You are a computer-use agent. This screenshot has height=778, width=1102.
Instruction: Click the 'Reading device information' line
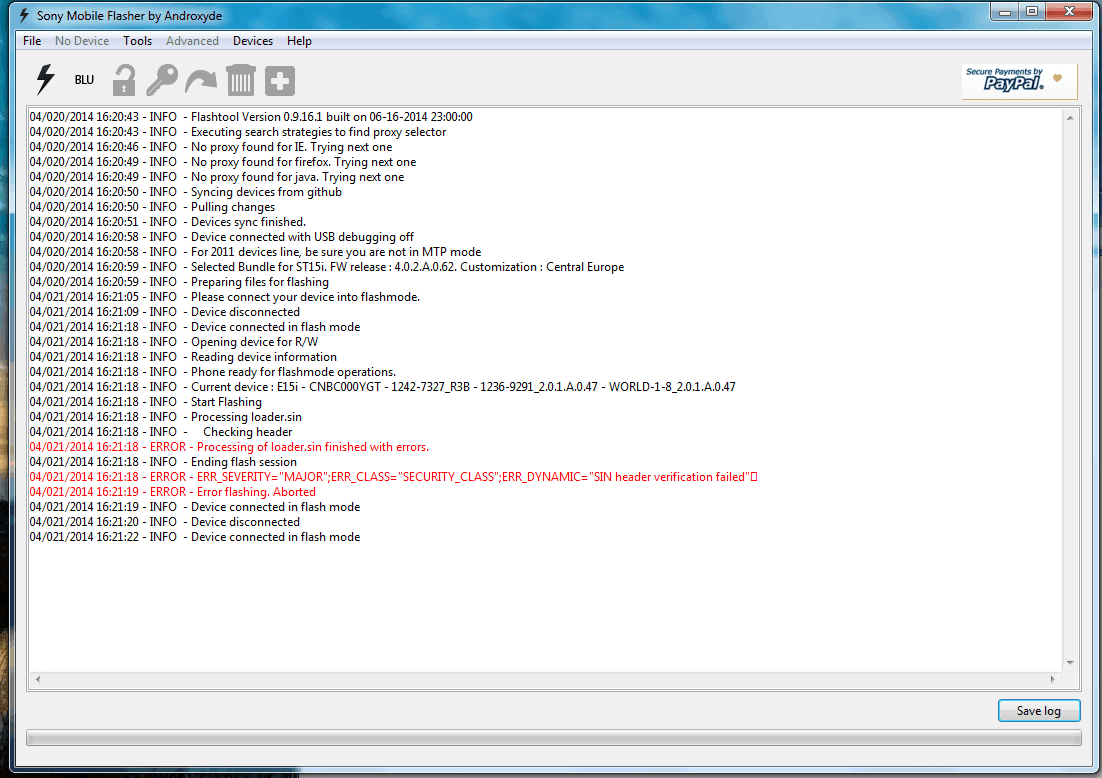(x=183, y=356)
